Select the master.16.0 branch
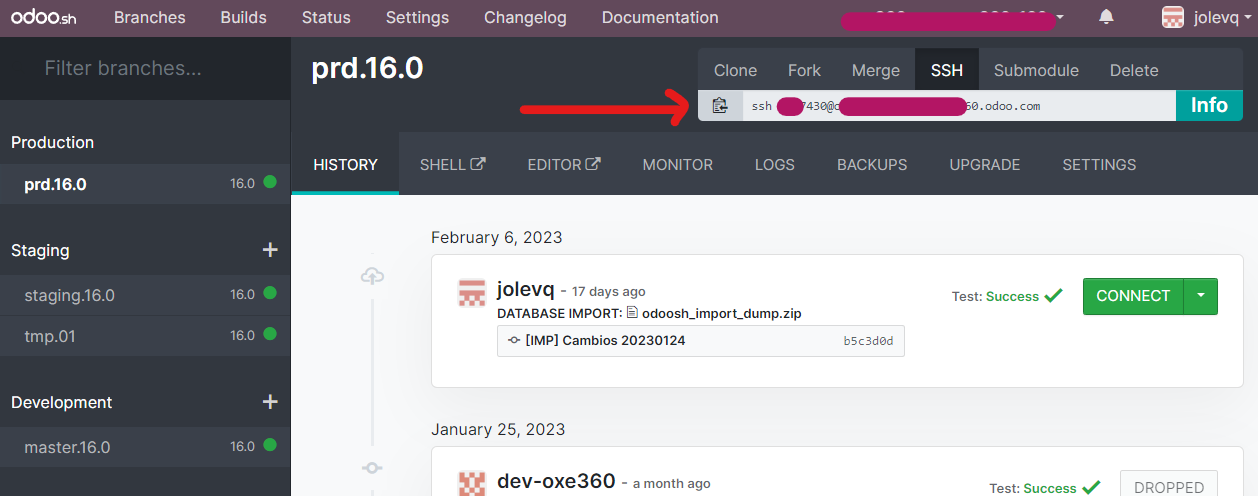The image size is (1258, 496). click(x=145, y=447)
